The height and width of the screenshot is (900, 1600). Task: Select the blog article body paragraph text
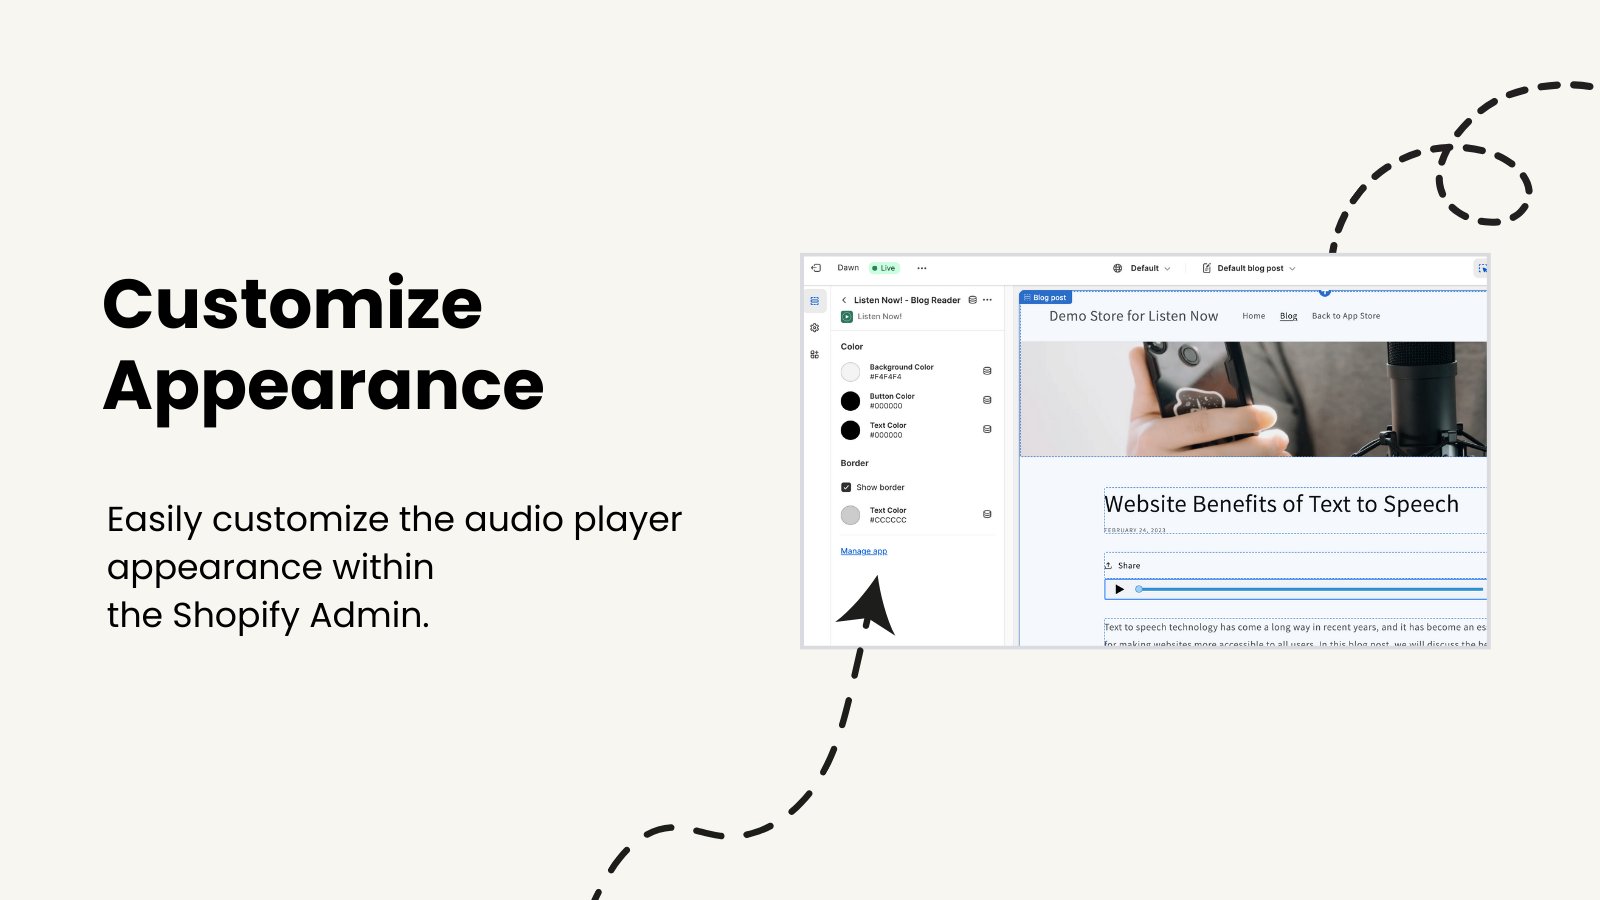pos(1295,635)
